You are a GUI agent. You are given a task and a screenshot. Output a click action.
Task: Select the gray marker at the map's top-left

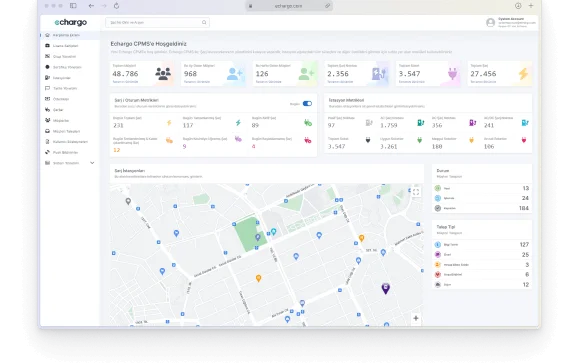coord(128,201)
